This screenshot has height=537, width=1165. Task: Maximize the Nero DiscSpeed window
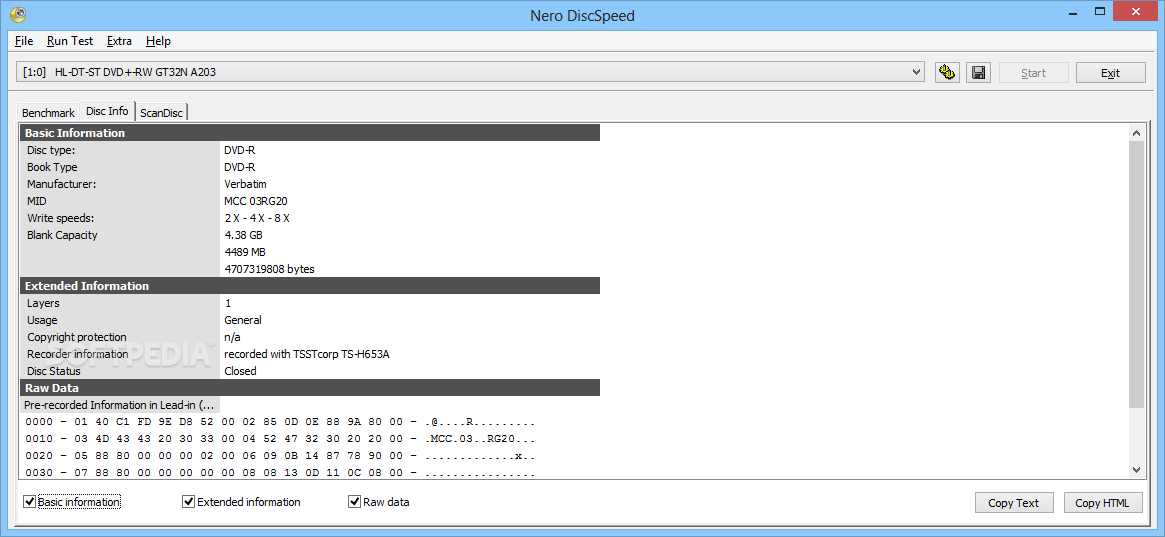tap(1100, 10)
